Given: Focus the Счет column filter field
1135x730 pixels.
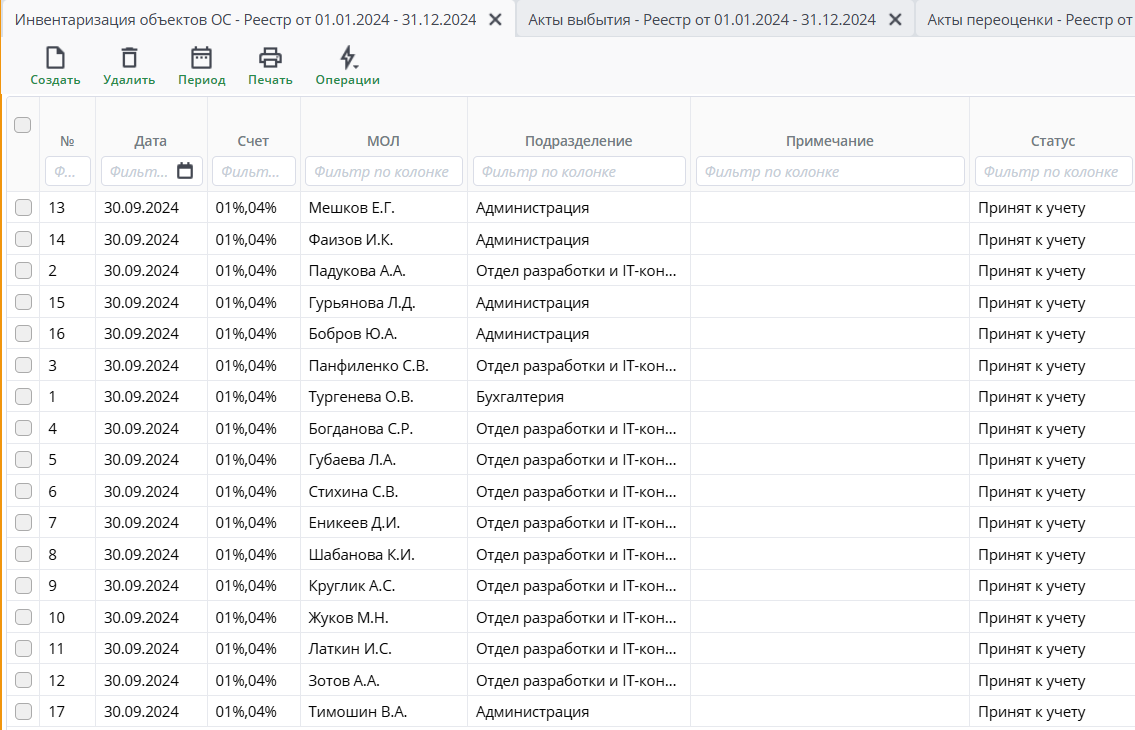Looking at the screenshot, I should [254, 171].
